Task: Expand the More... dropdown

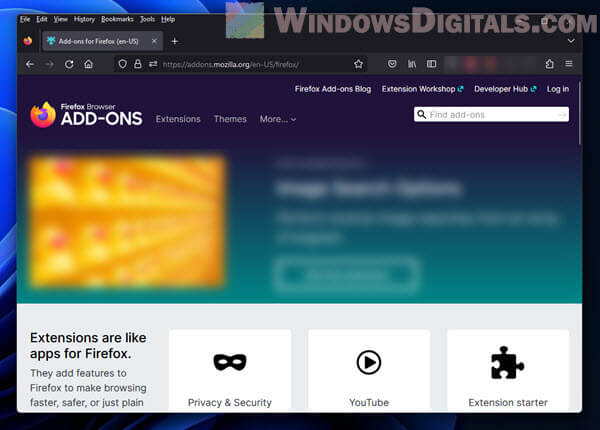Action: coord(278,119)
